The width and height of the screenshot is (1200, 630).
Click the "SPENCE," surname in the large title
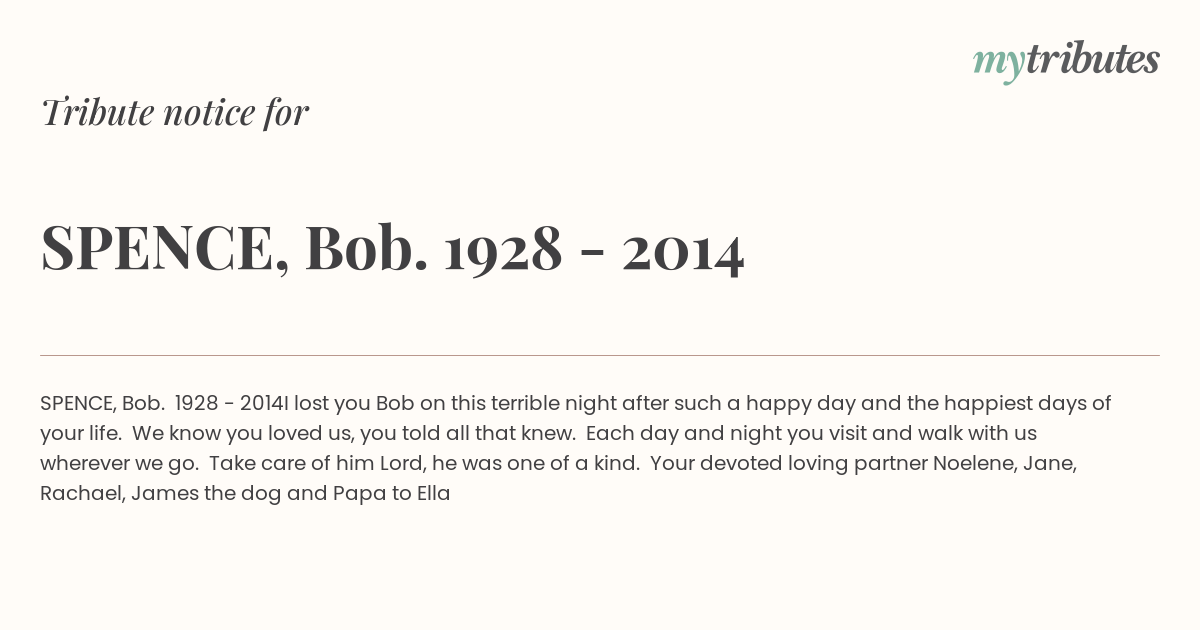click(165, 250)
